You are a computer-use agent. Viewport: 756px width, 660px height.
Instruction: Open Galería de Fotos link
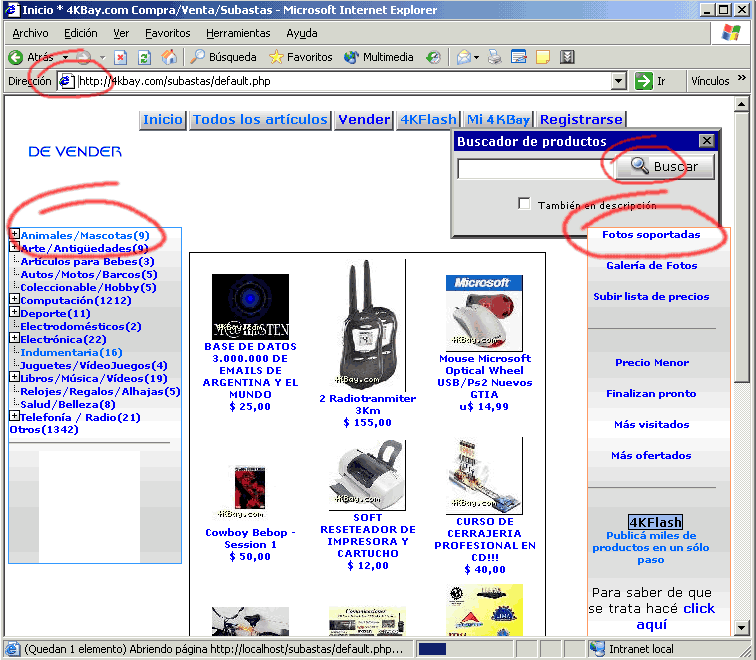[651, 266]
